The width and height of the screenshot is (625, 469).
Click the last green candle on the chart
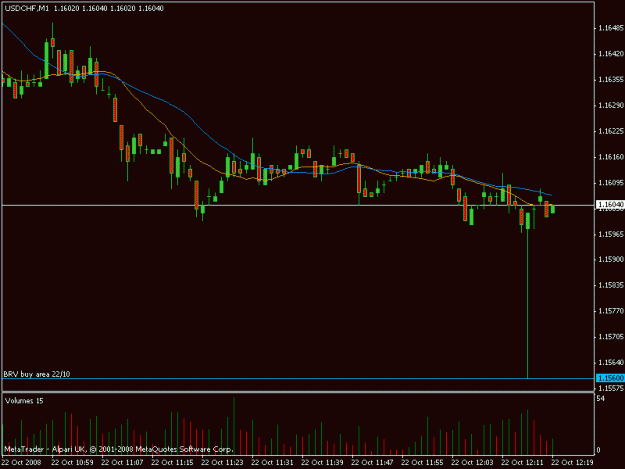point(552,209)
